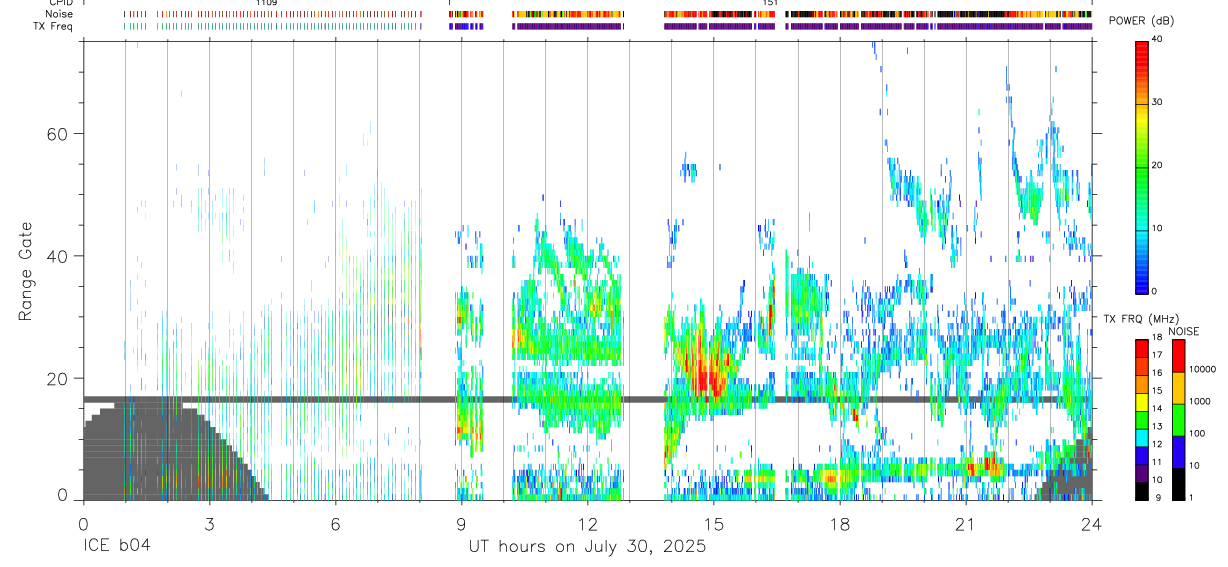Select the black 9 MHz TX FRQ swatch
The image size is (1228, 567).
tap(1140, 492)
